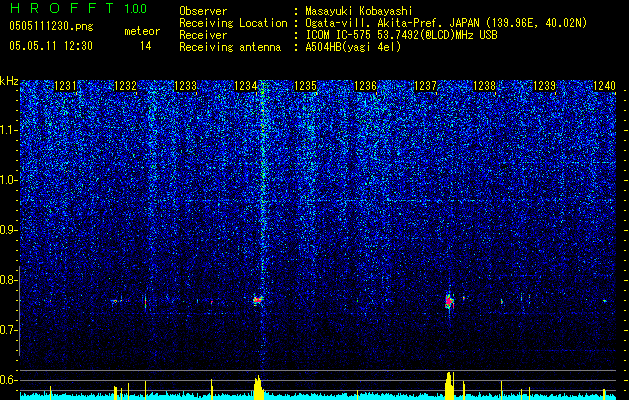629x400 pixels.
Task: Click the 1238 time marker
Action: 485,86
